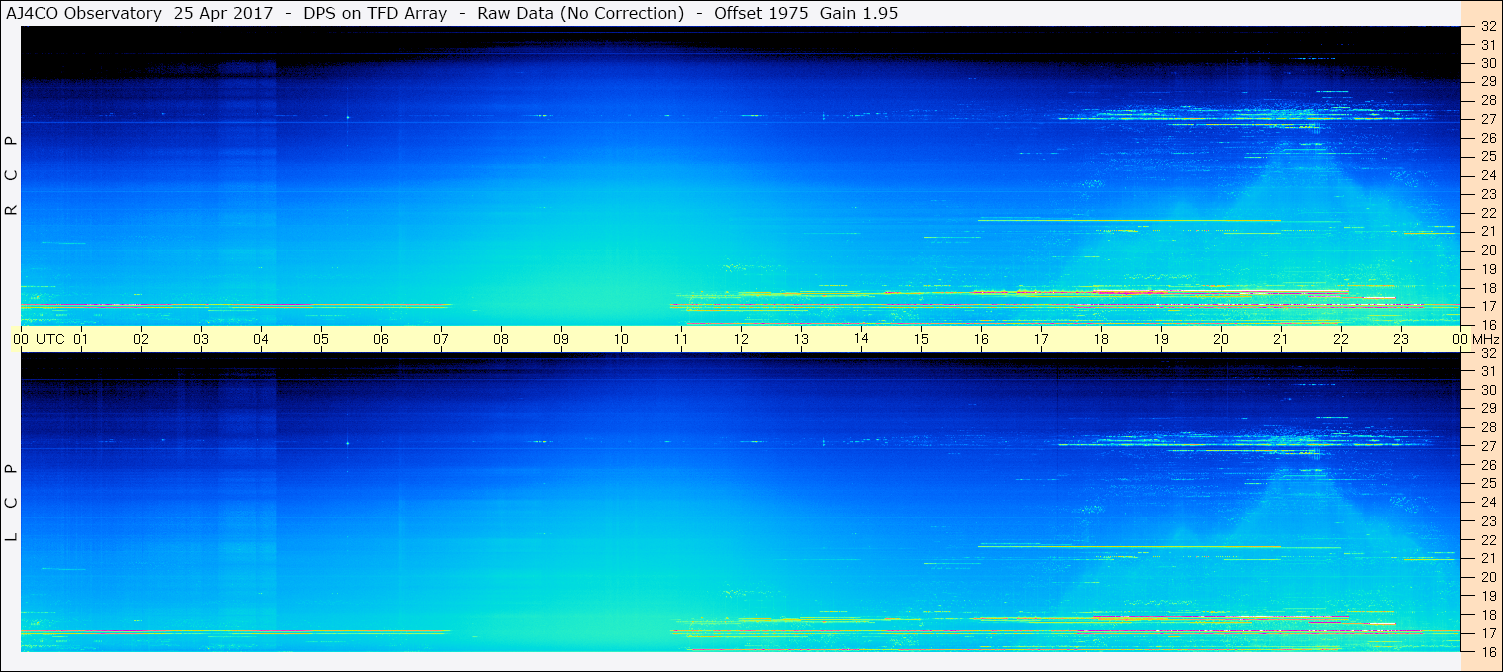Click 24 MHz tick on lower LCP scale

click(1487, 502)
